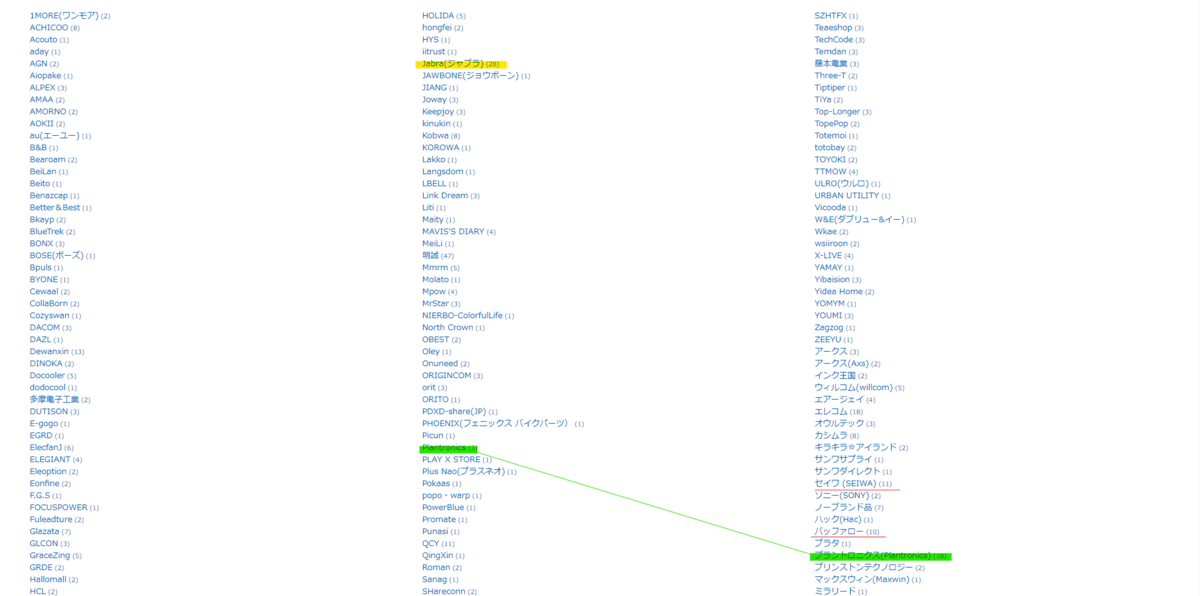Viewport: 1200px width, 596px height.
Task: Click the ElecfanJ brand link
Action: click(47, 448)
